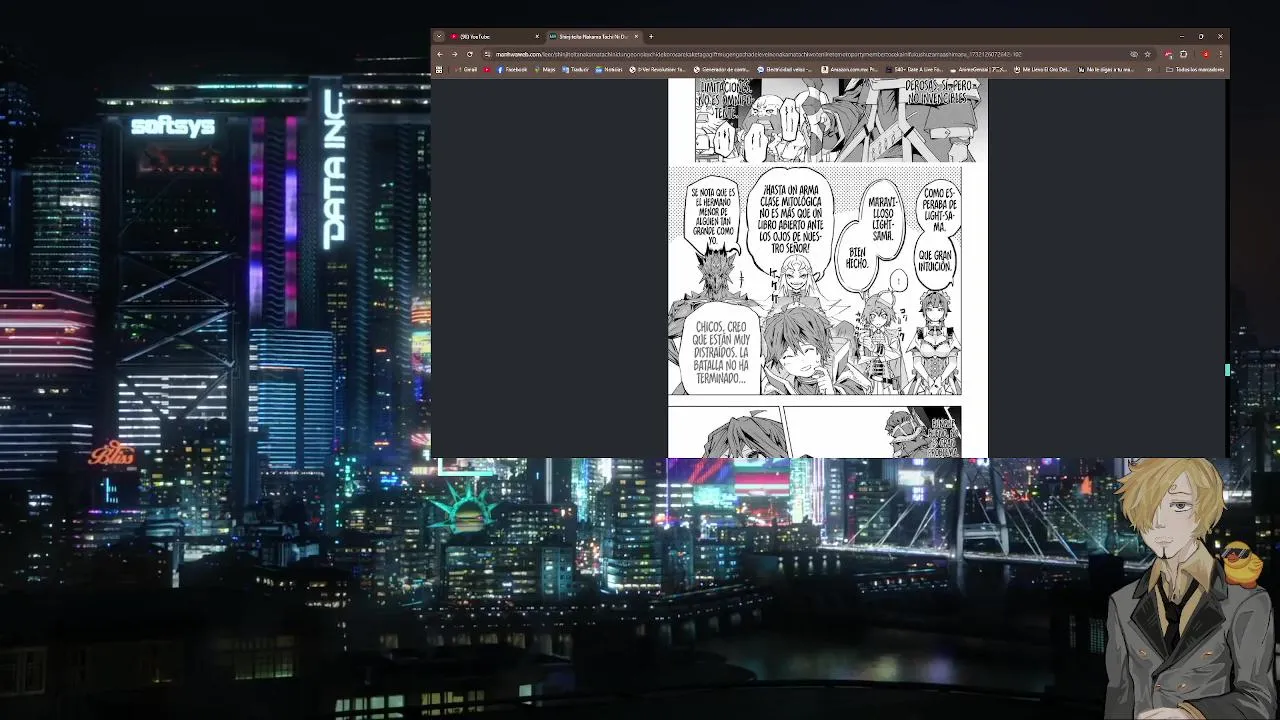The height and width of the screenshot is (720, 1280).
Task: Open the Generador de contr... bookmark
Action: click(x=722, y=69)
